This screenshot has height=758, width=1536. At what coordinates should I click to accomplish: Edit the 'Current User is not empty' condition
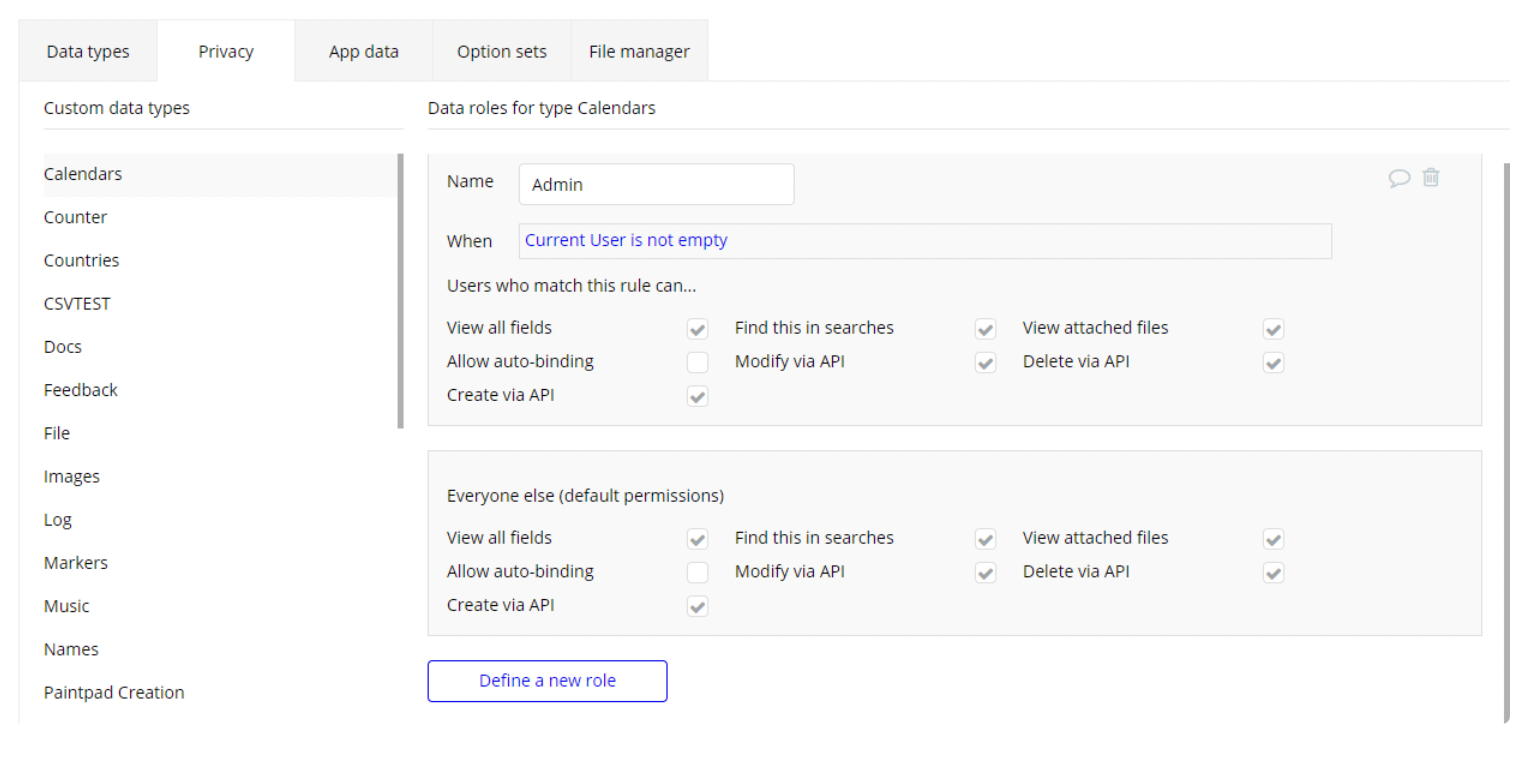pos(925,241)
